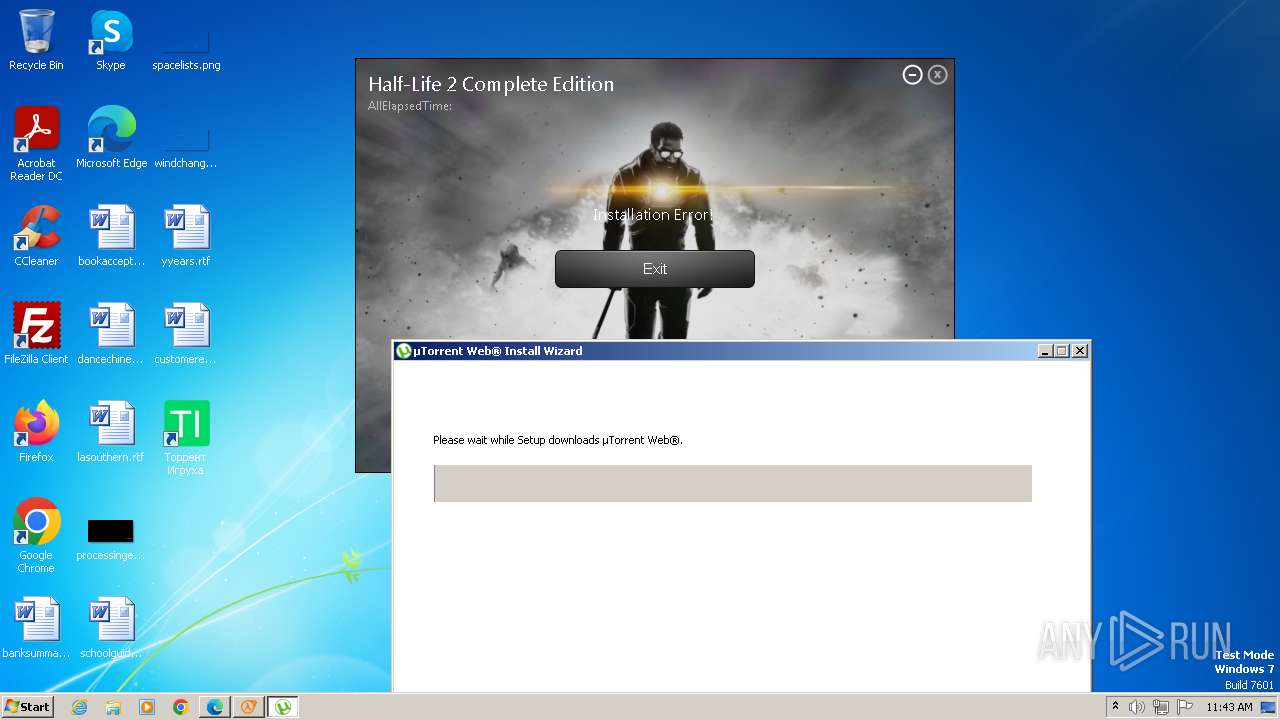Select the bookaccept... document icon
Screen dimensions: 1280x720
pos(111,236)
